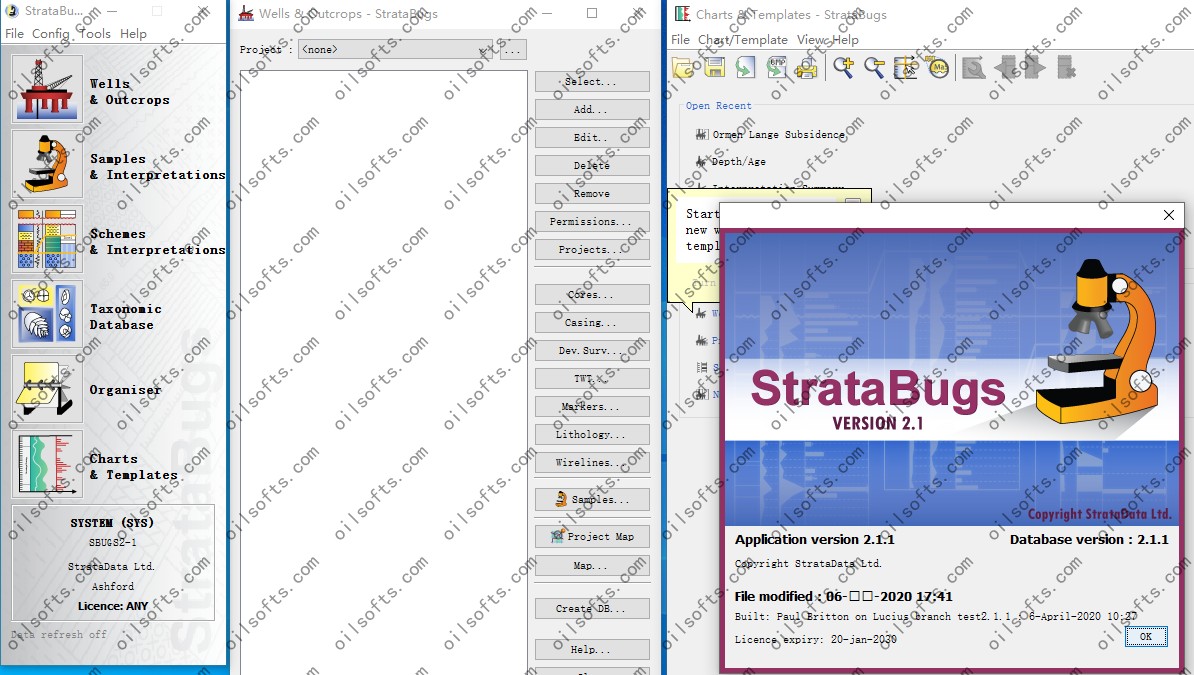Open Help menu in Charts & Templates
The width and height of the screenshot is (1194, 675).
click(x=845, y=40)
